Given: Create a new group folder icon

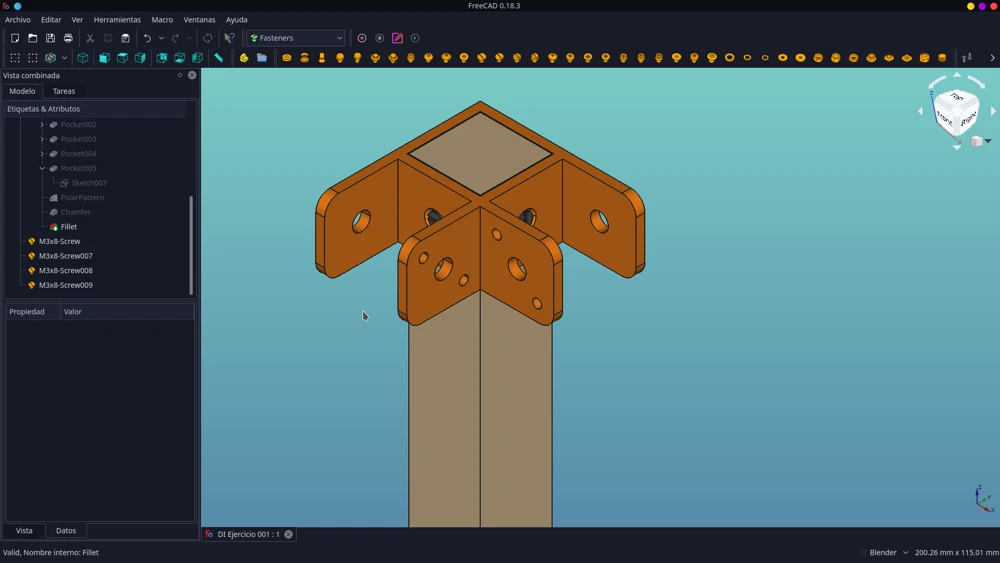Looking at the screenshot, I should click(261, 58).
